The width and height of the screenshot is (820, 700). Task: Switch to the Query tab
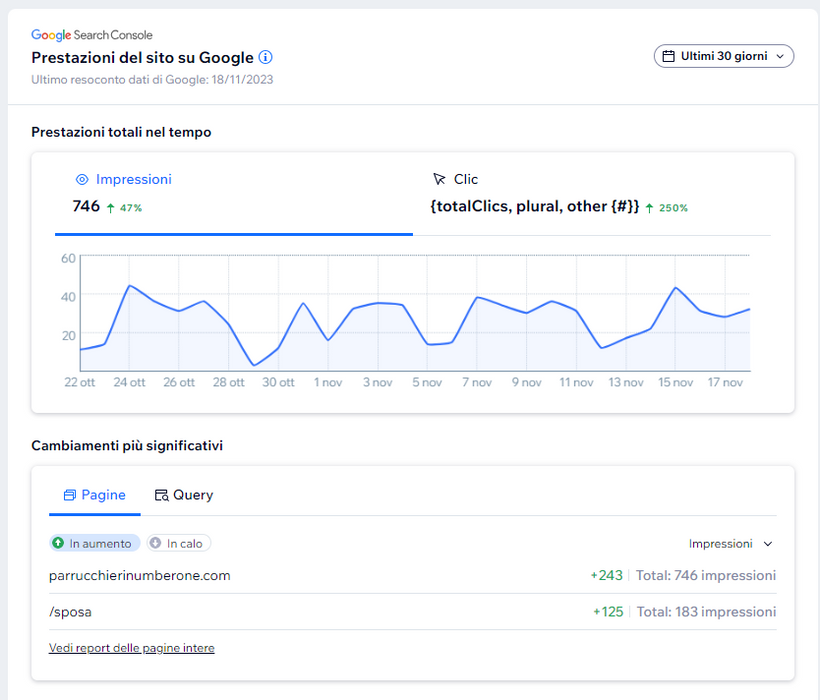[184, 495]
